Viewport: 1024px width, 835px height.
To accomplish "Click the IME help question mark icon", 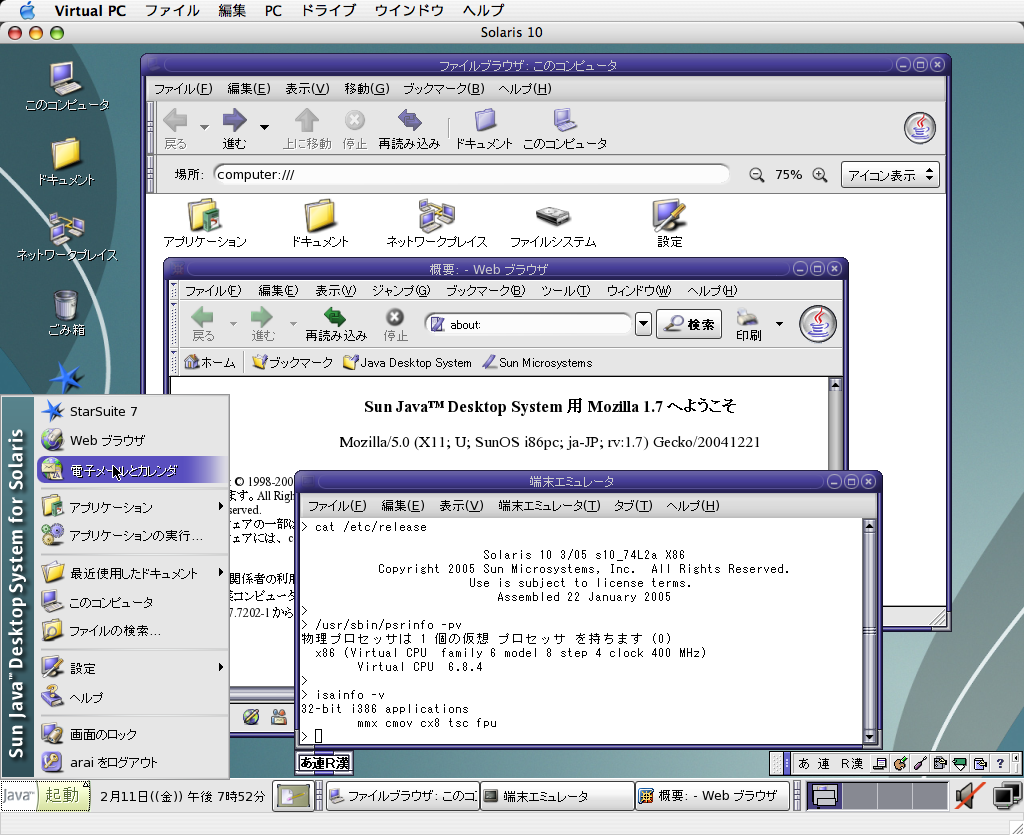I will pos(1000,763).
